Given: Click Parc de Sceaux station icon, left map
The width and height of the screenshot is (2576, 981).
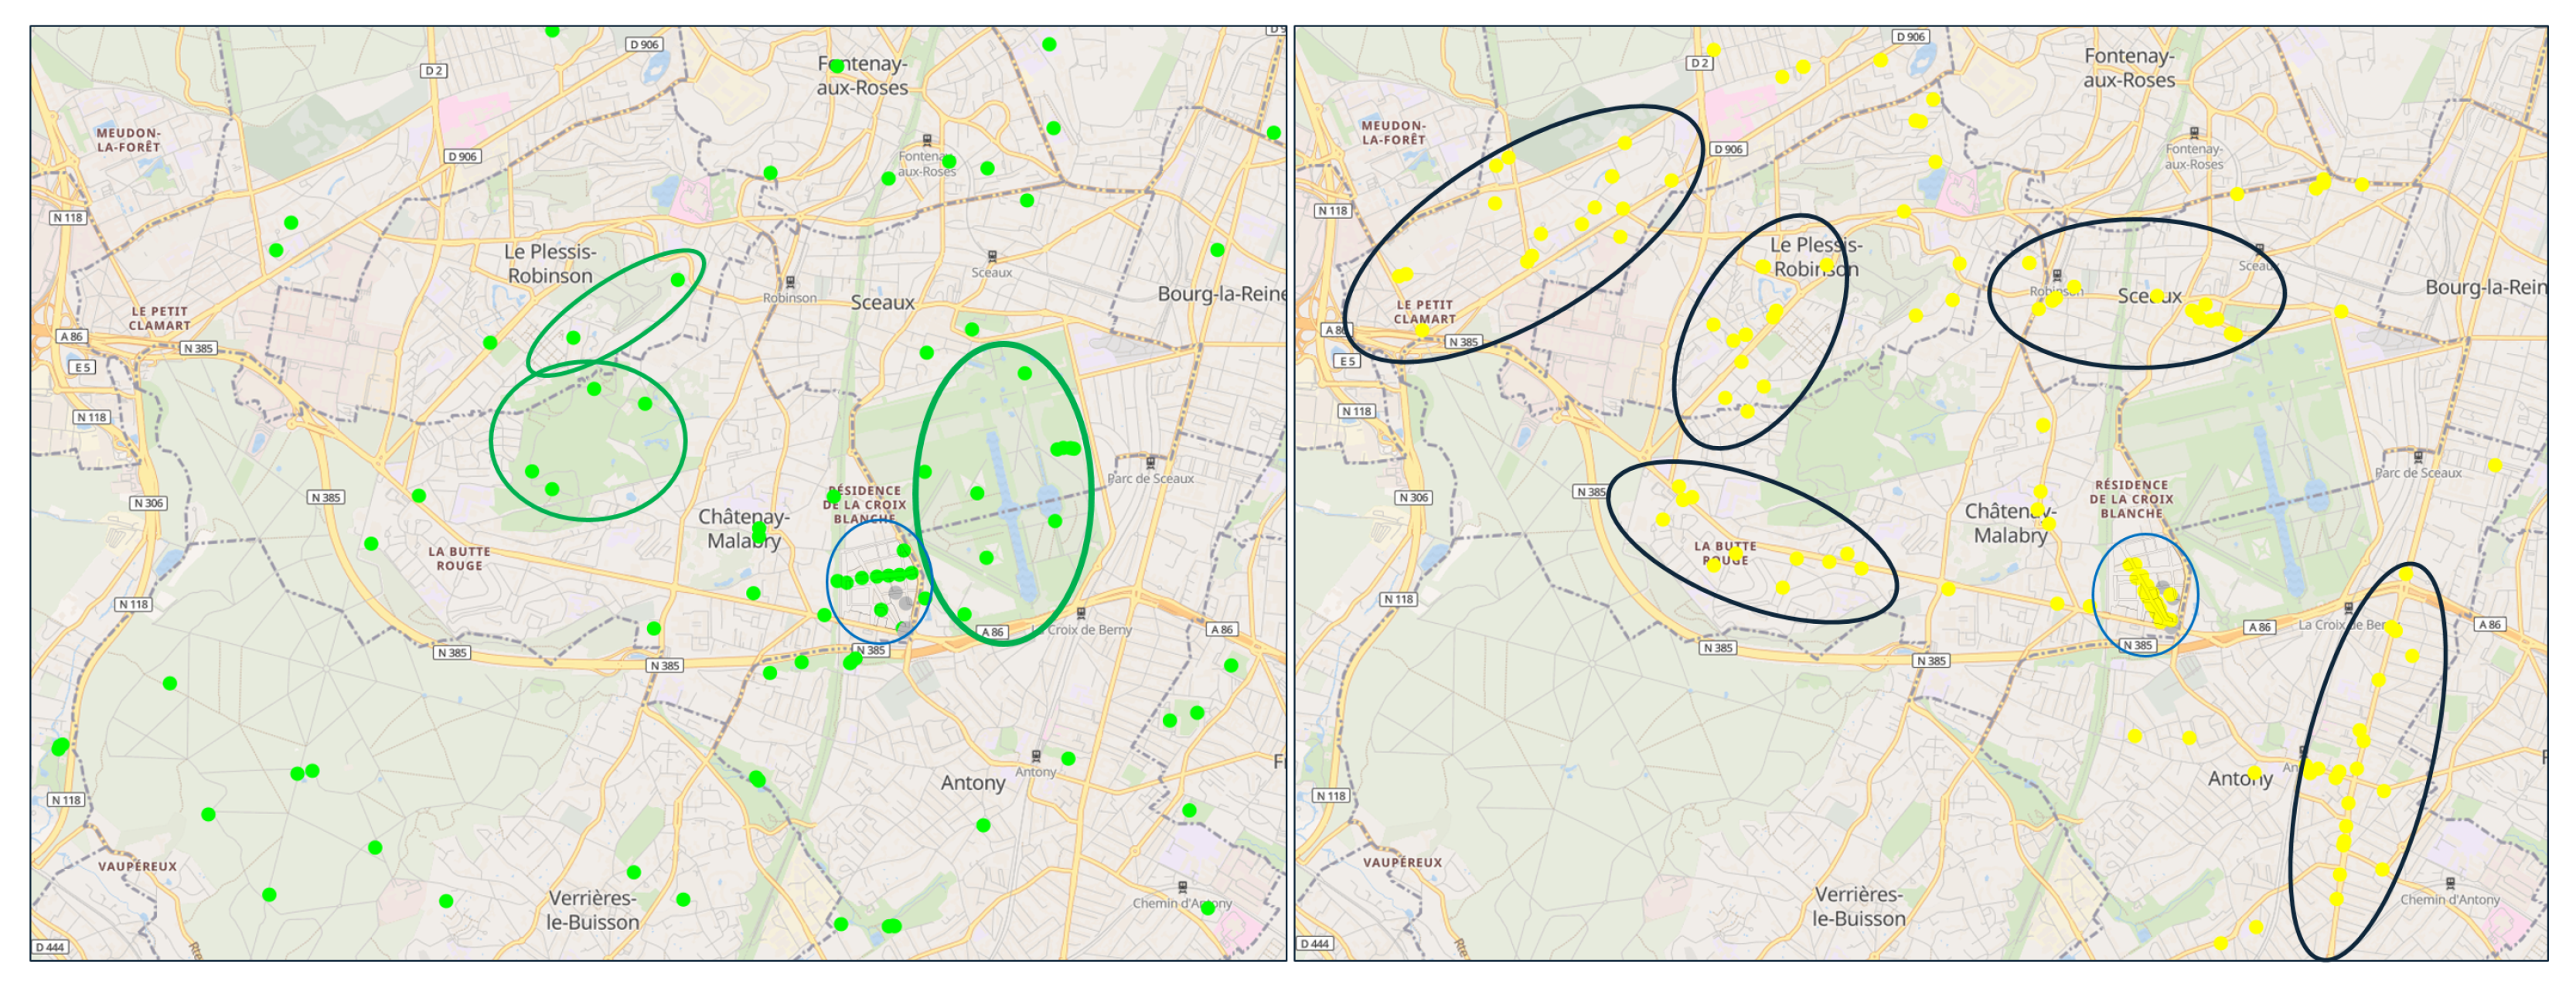Looking at the screenshot, I should click(1150, 463).
